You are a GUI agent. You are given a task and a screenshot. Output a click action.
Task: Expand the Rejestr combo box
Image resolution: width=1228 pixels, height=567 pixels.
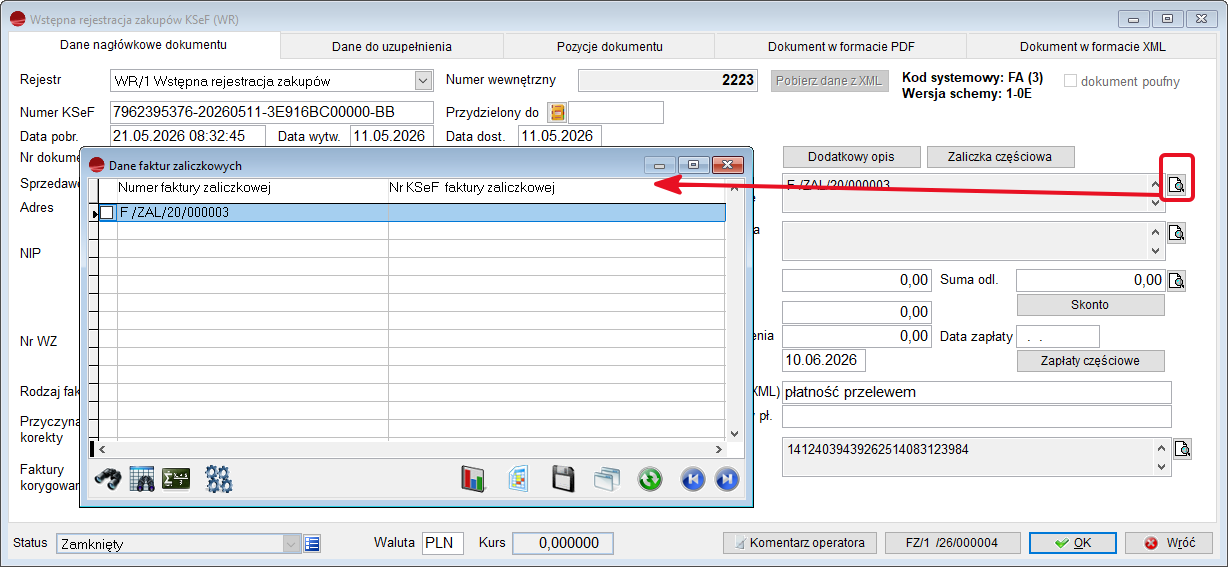pyautogui.click(x=422, y=81)
